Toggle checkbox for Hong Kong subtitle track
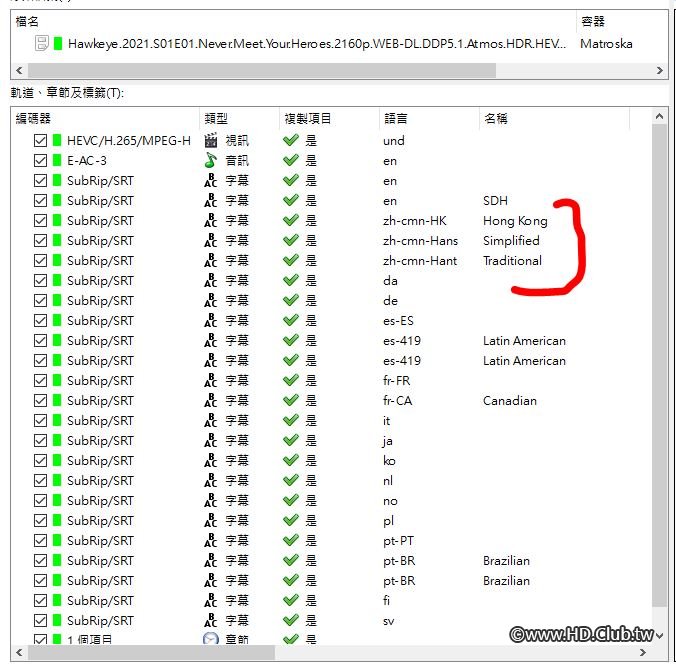 pyautogui.click(x=41, y=220)
